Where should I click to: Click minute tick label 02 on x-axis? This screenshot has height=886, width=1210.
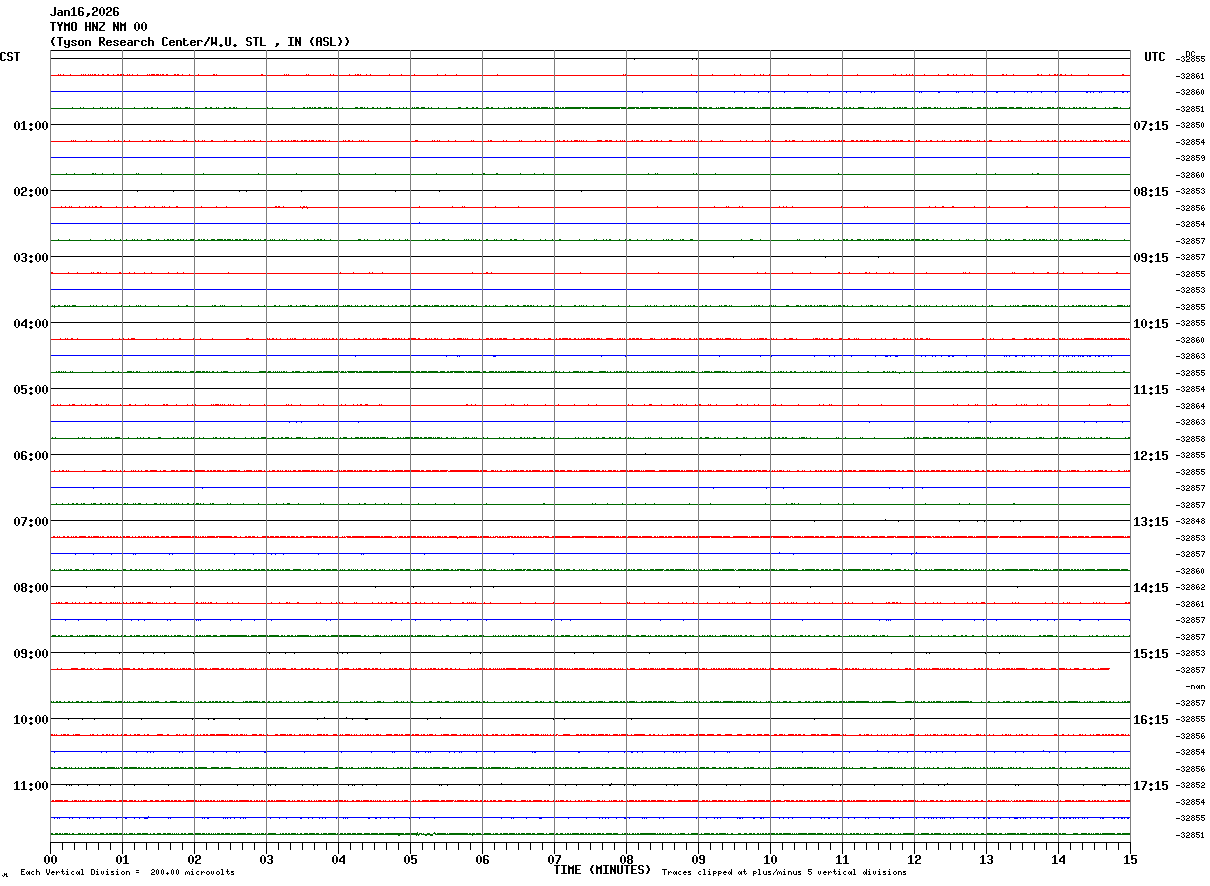pos(194,859)
